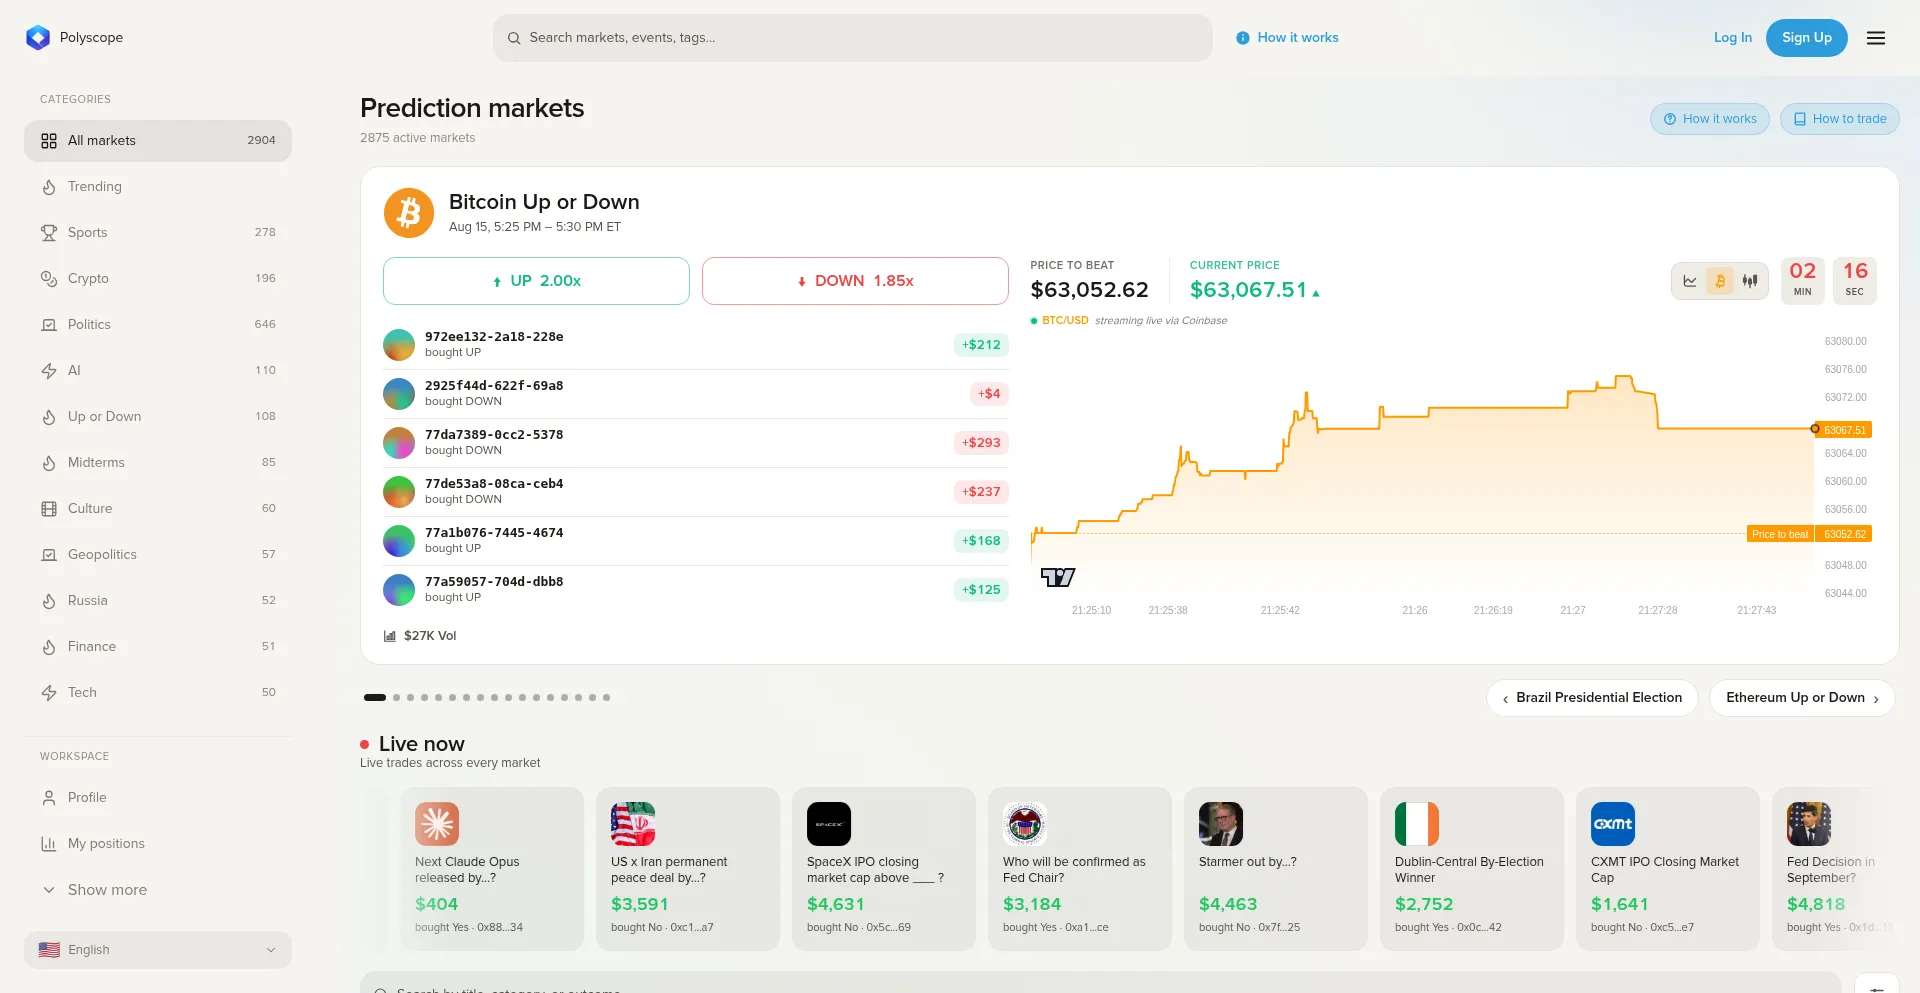Switch to the line chart view
Viewport: 1920px width, 993px height.
click(1690, 281)
